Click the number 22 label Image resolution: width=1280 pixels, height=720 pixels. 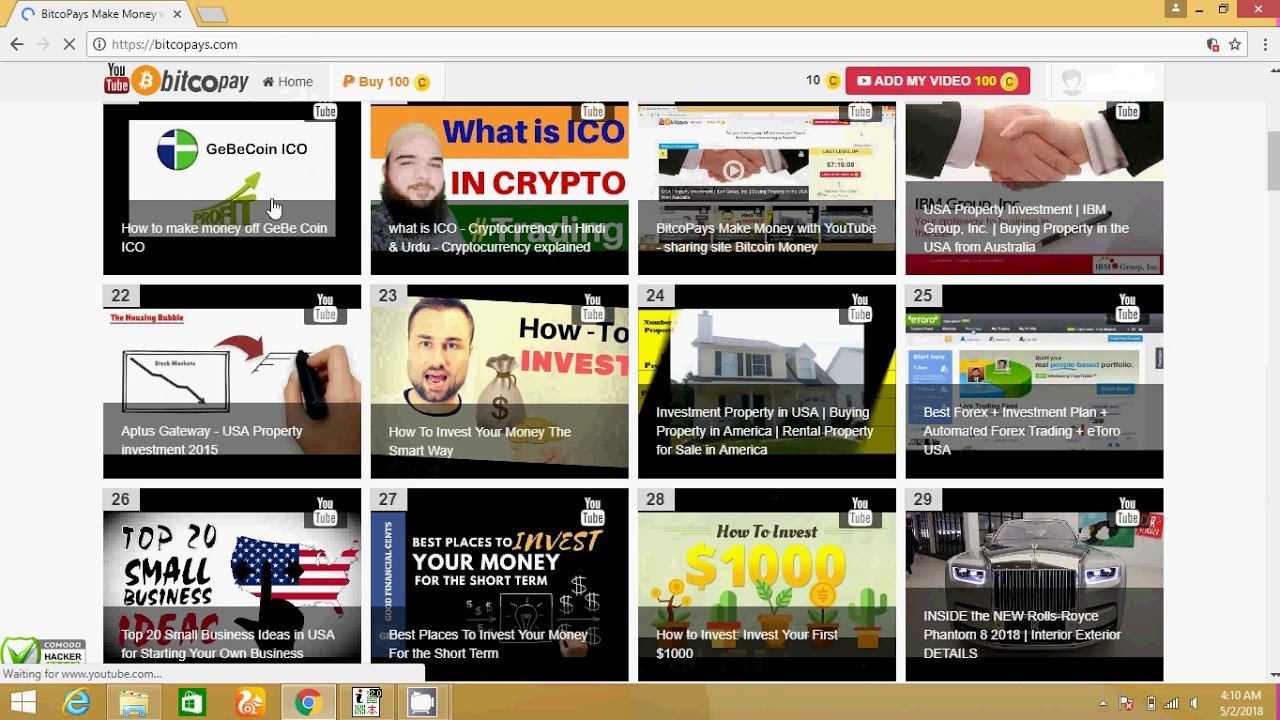121,296
